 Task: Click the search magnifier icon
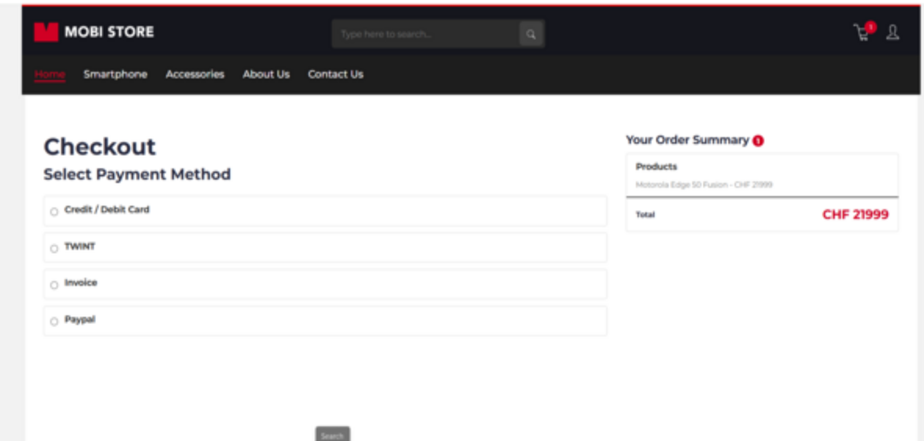531,34
